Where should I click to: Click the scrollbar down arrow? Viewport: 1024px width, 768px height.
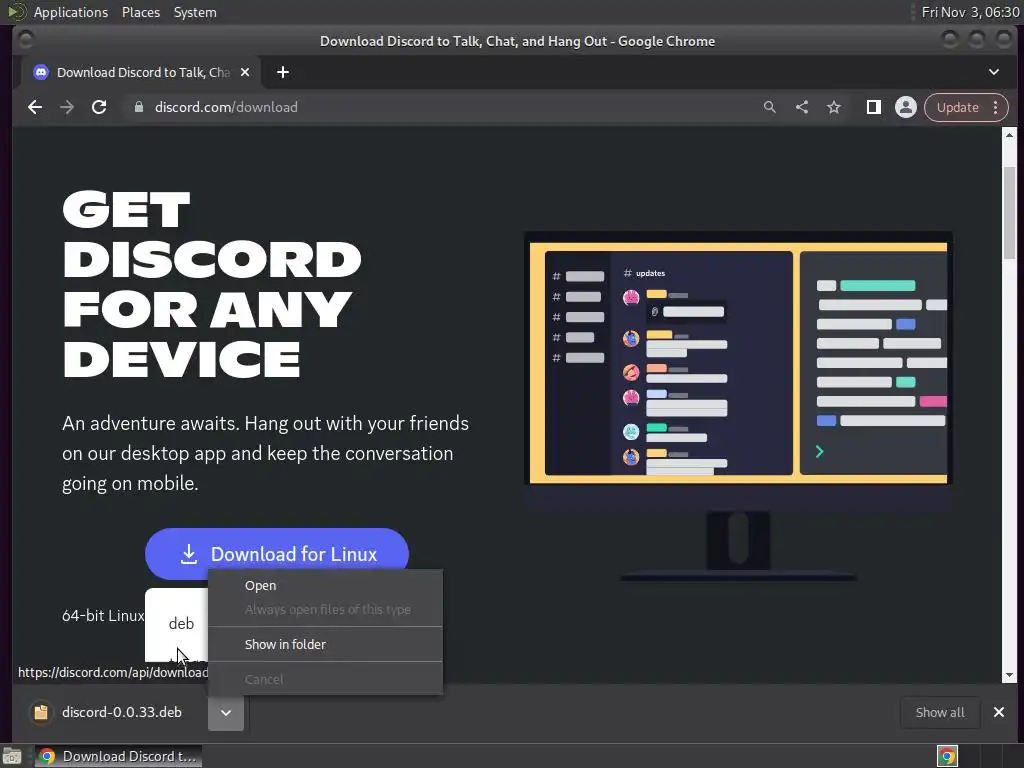1010,675
